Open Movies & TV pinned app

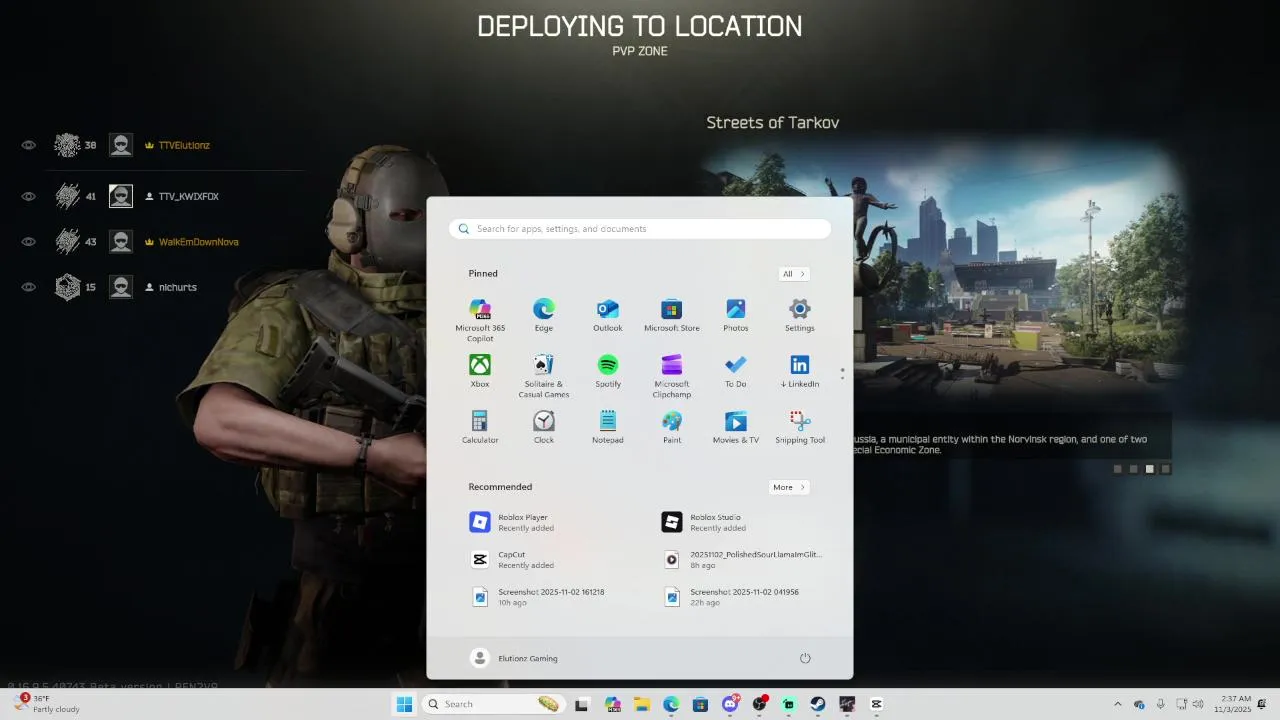coord(736,428)
